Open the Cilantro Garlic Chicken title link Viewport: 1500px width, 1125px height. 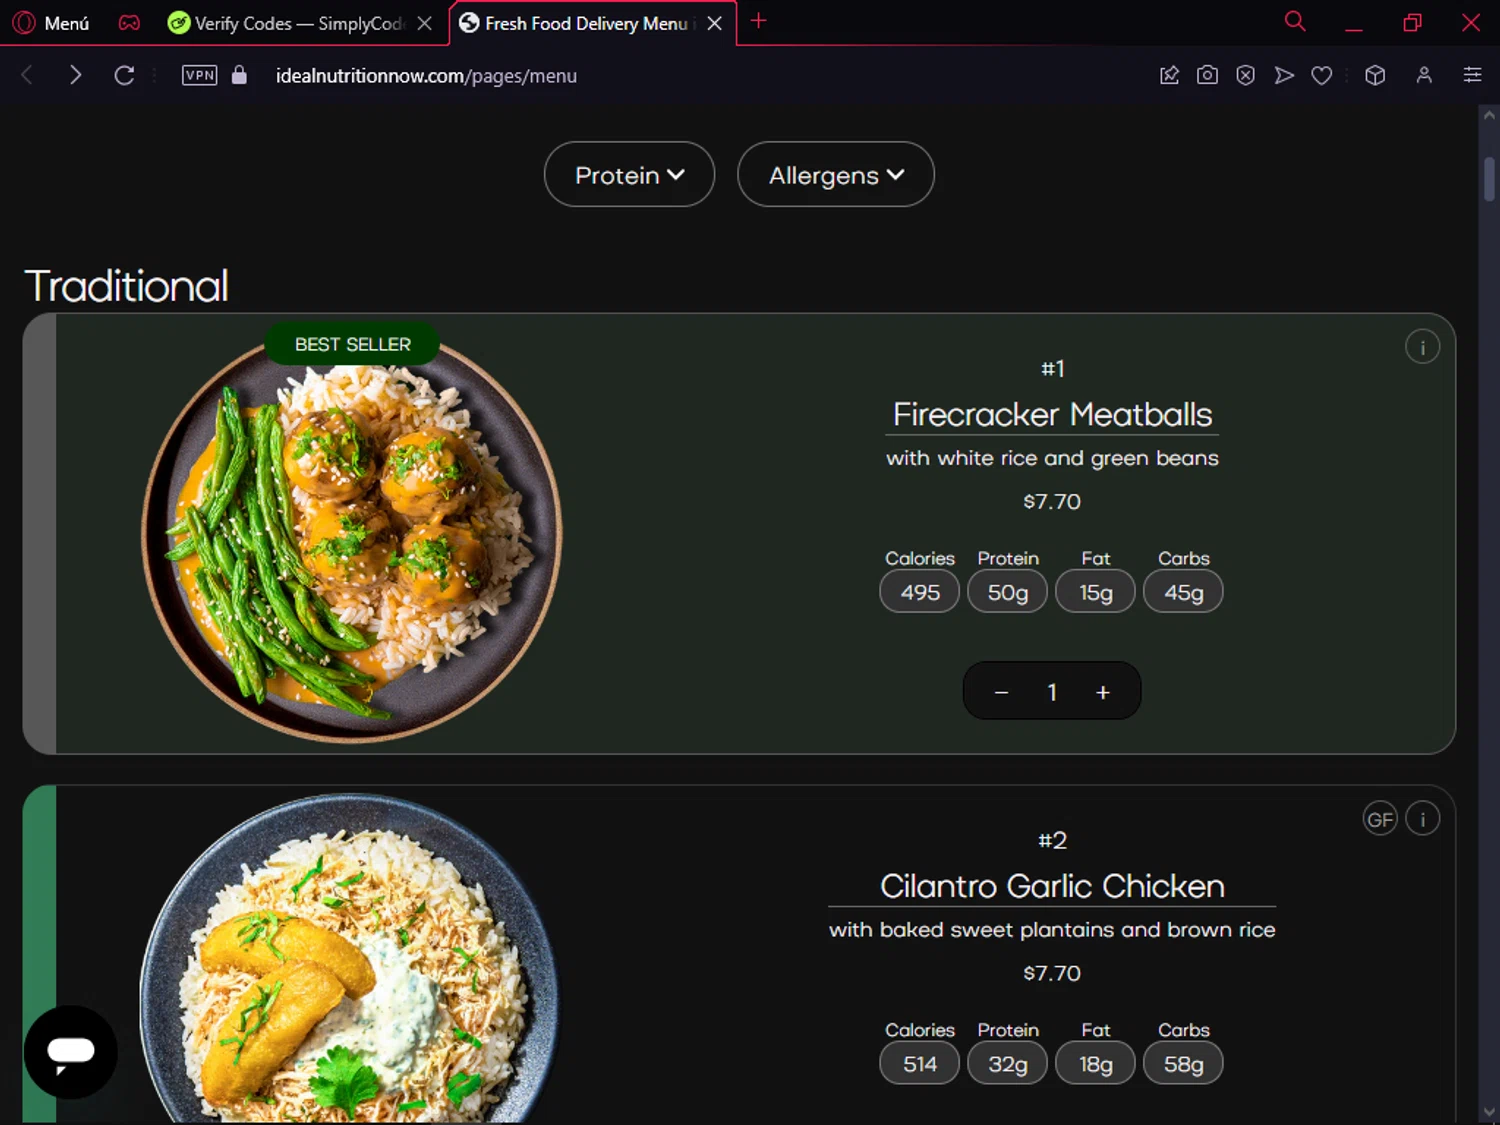pyautogui.click(x=1052, y=886)
